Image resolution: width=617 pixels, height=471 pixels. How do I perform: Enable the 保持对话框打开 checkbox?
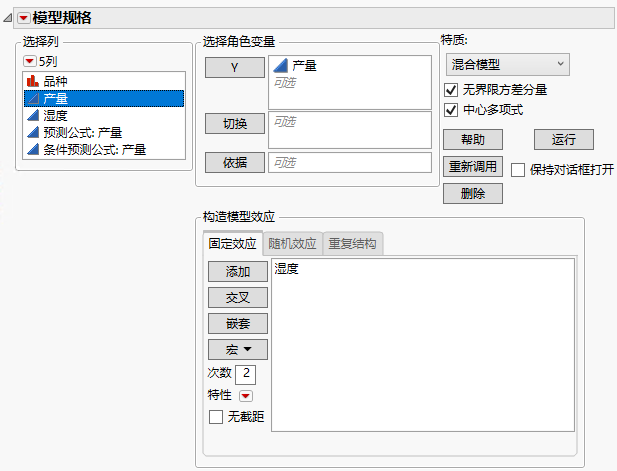point(518,169)
